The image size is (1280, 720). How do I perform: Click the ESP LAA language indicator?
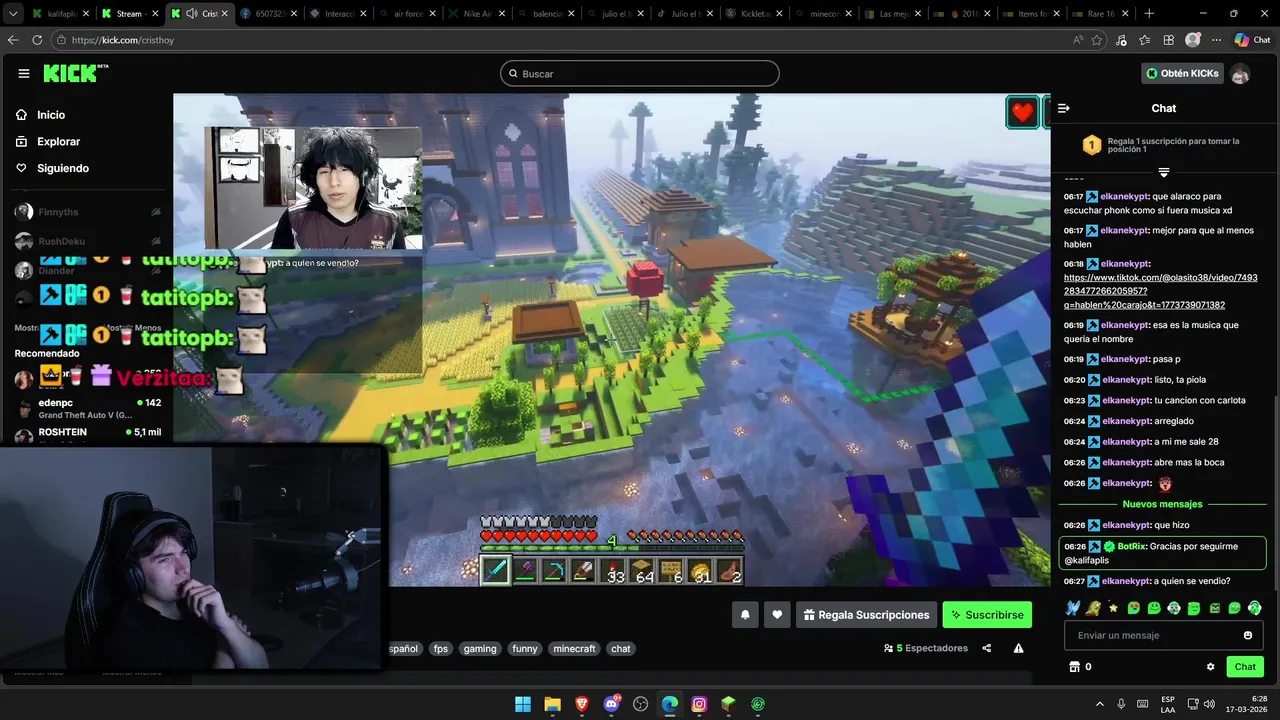coord(1168,704)
